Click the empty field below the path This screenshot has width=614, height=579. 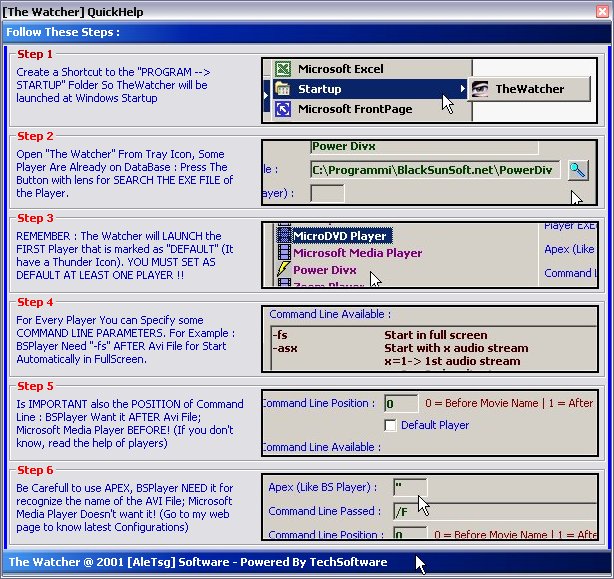[x=327, y=193]
